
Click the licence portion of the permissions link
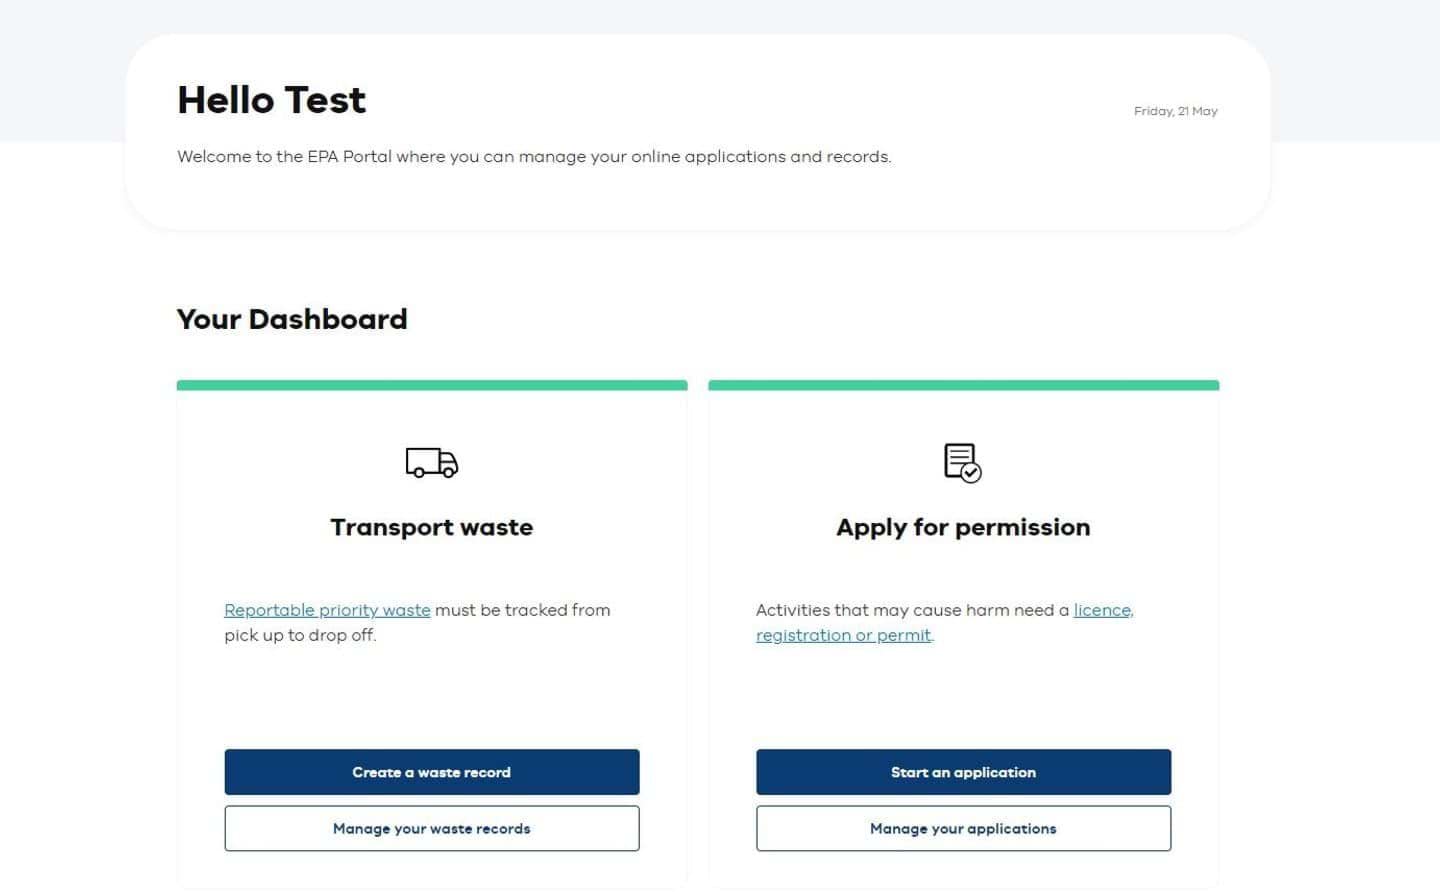click(1100, 610)
